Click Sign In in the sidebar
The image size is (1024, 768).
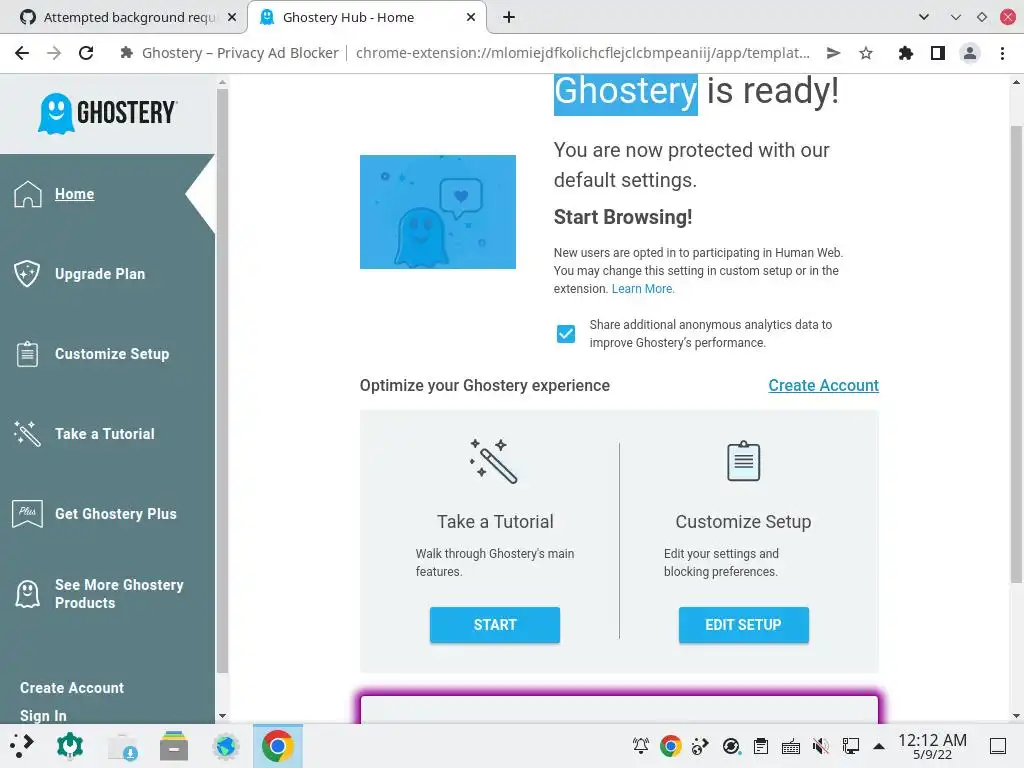click(43, 716)
